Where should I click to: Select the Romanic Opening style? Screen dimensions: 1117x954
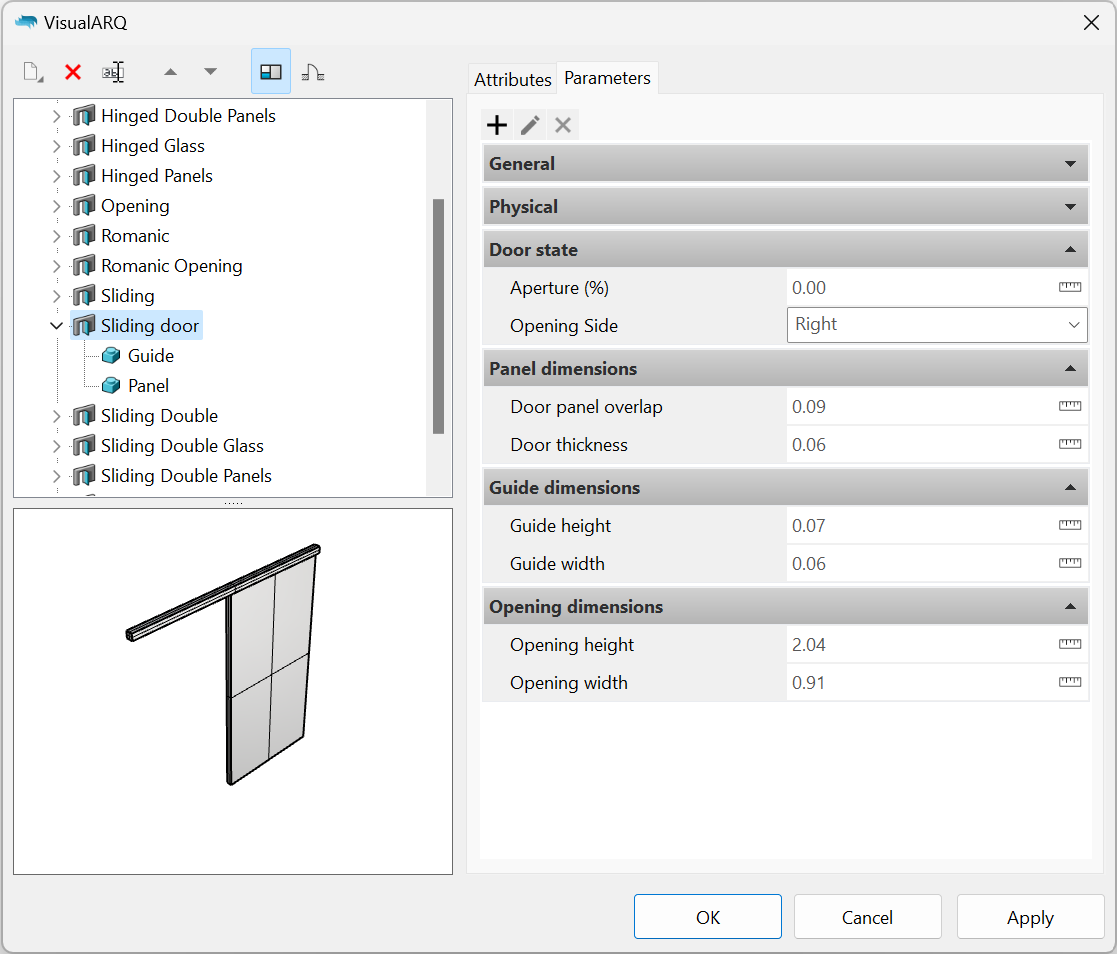[172, 266]
